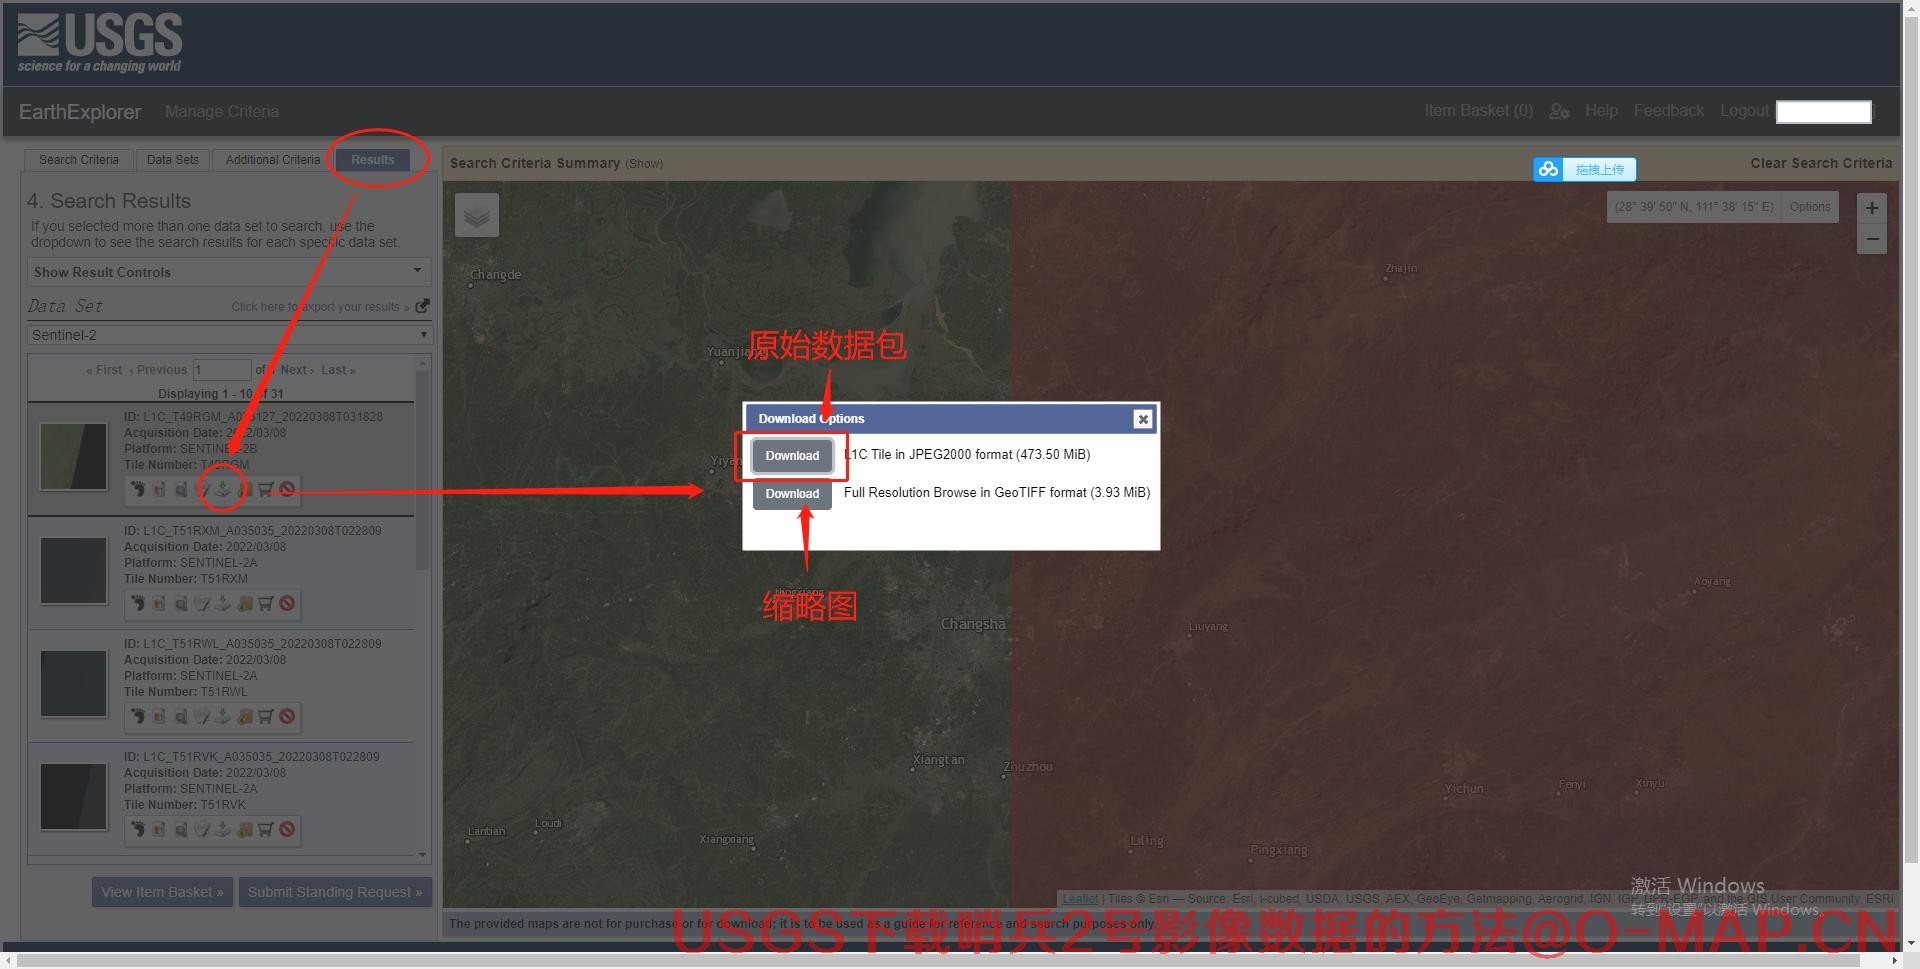Screen dimensions: 1920x969
Task: Click the export results icon
Action: (x=422, y=306)
